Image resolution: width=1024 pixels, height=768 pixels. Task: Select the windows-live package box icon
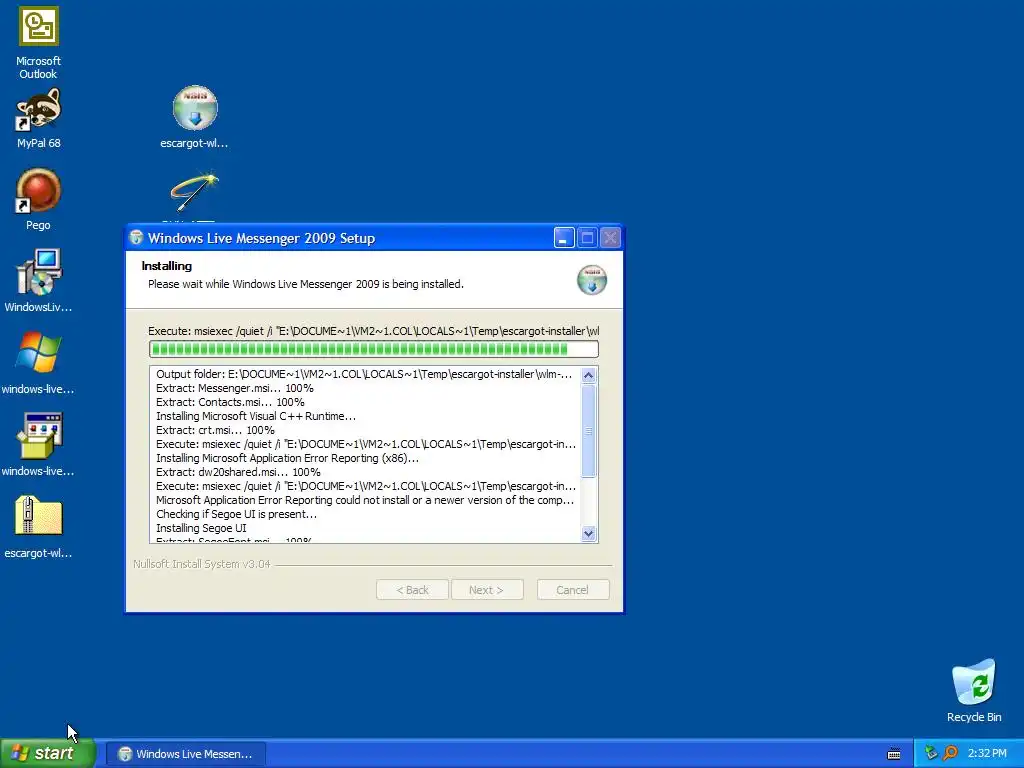coord(40,436)
